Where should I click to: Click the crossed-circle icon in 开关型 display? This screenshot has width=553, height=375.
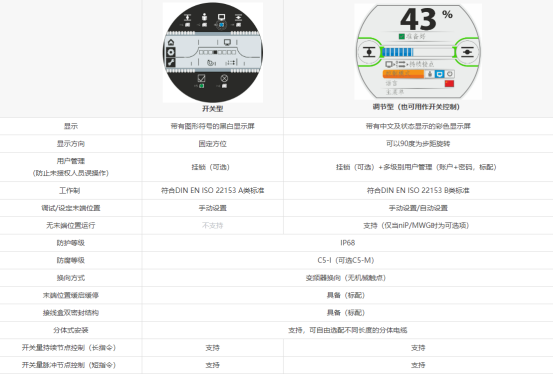pos(224,78)
